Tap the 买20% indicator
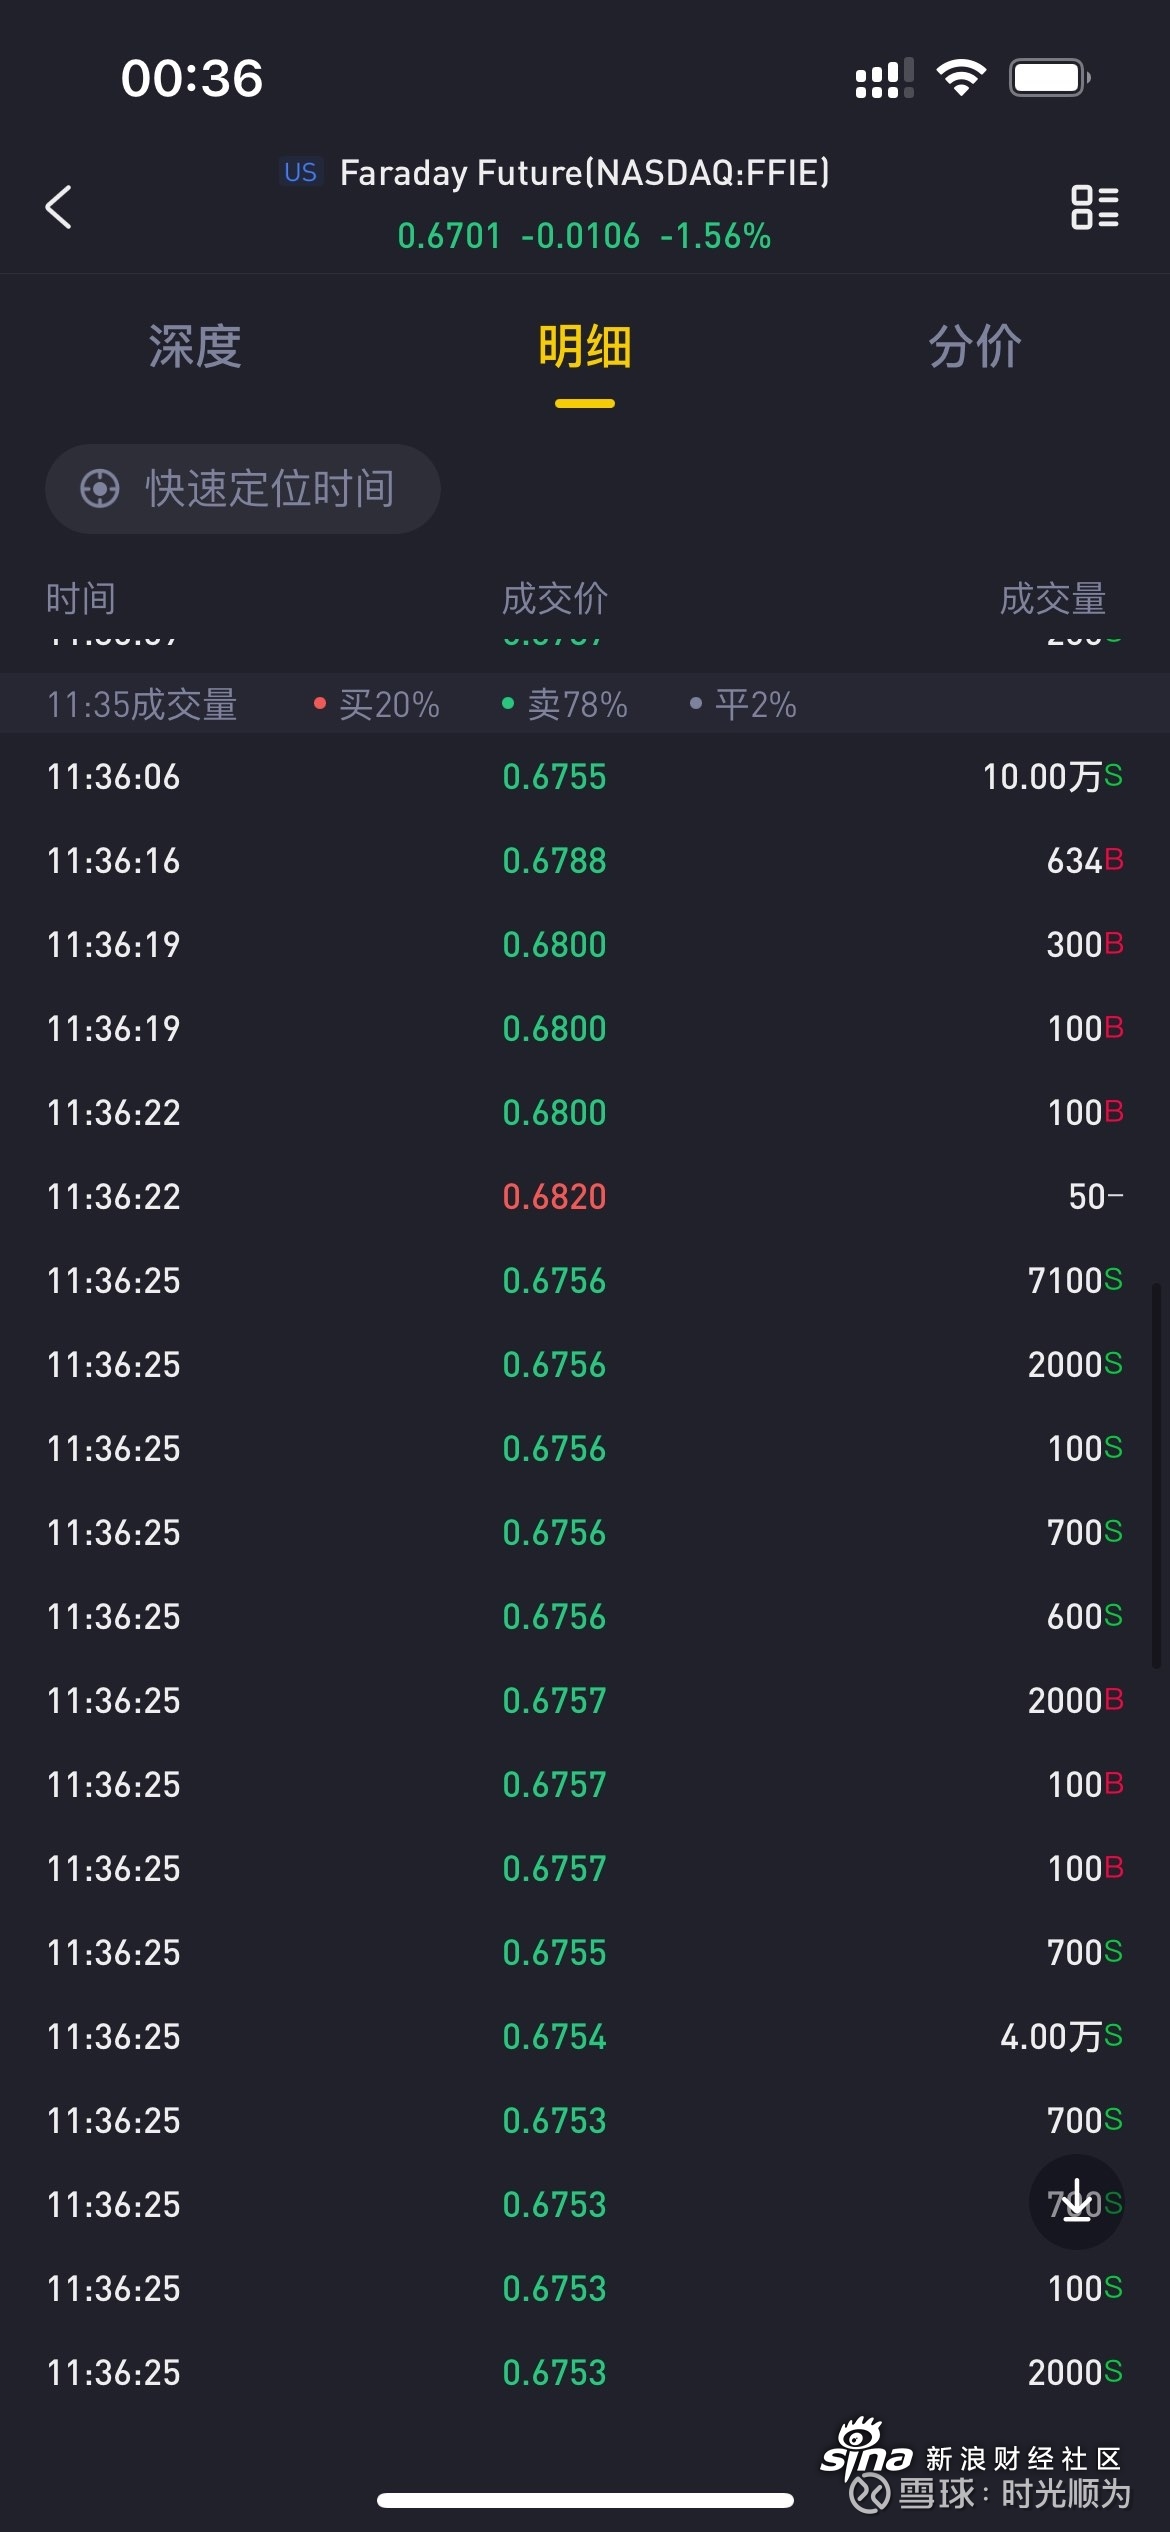This screenshot has height=2532, width=1170. click(x=377, y=705)
